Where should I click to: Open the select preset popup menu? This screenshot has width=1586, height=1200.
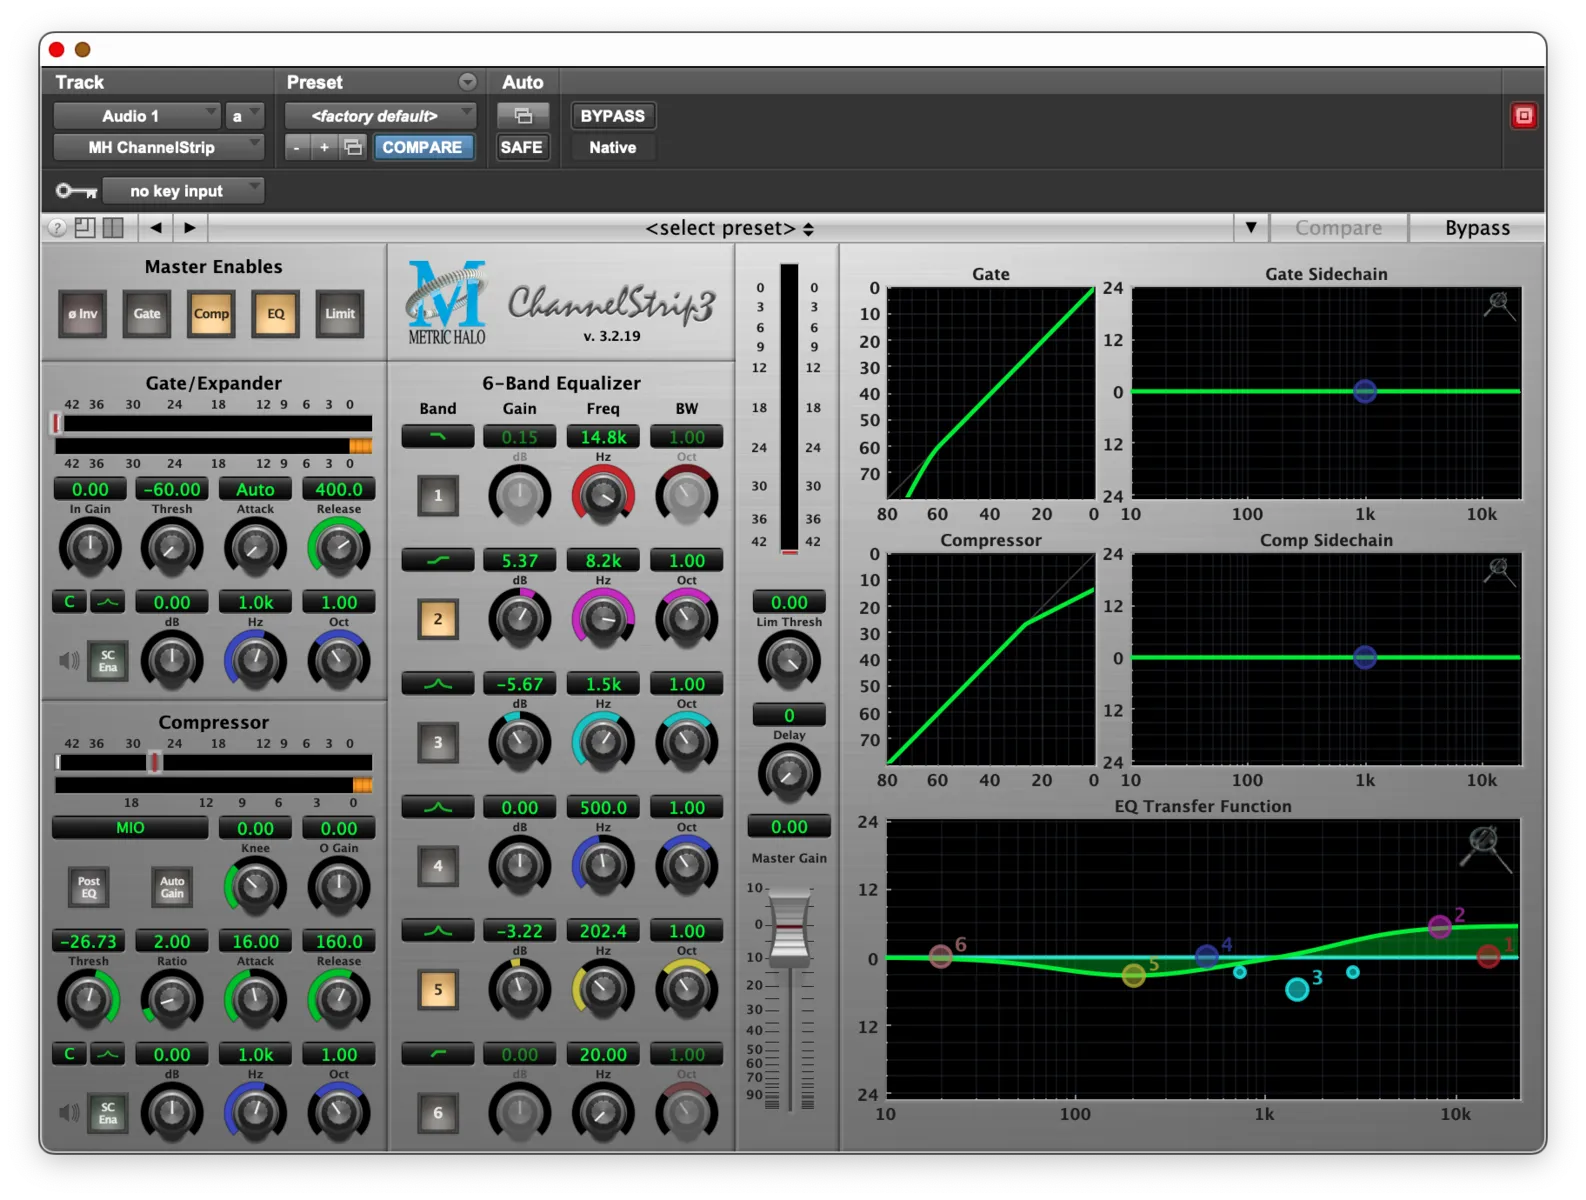(730, 228)
